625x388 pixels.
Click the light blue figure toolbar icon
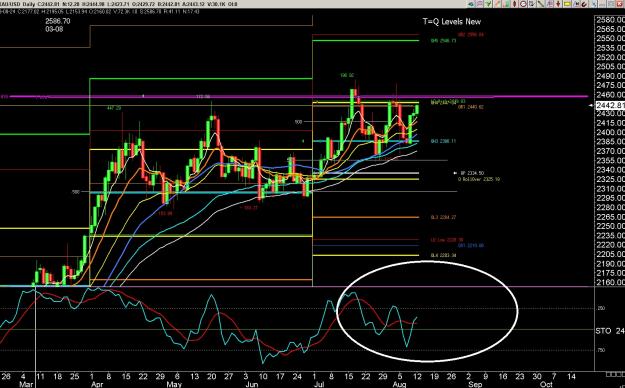(x=594, y=4)
